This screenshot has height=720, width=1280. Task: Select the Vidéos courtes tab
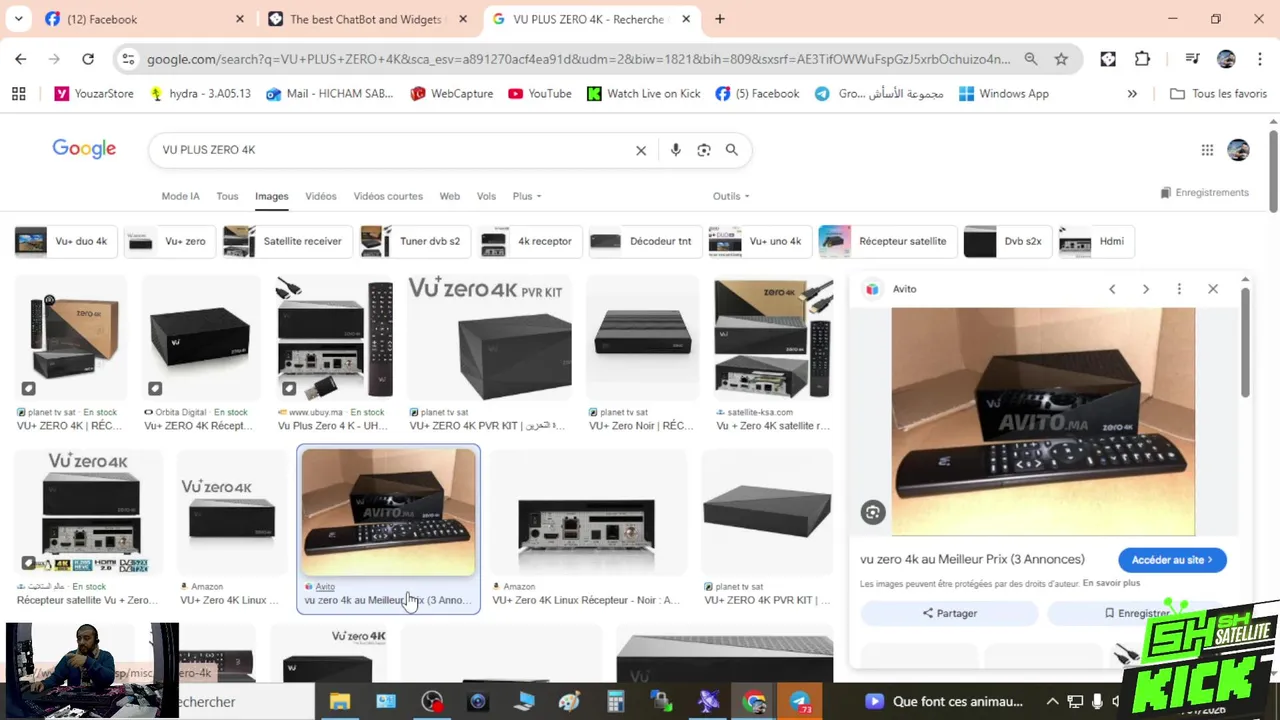388,196
